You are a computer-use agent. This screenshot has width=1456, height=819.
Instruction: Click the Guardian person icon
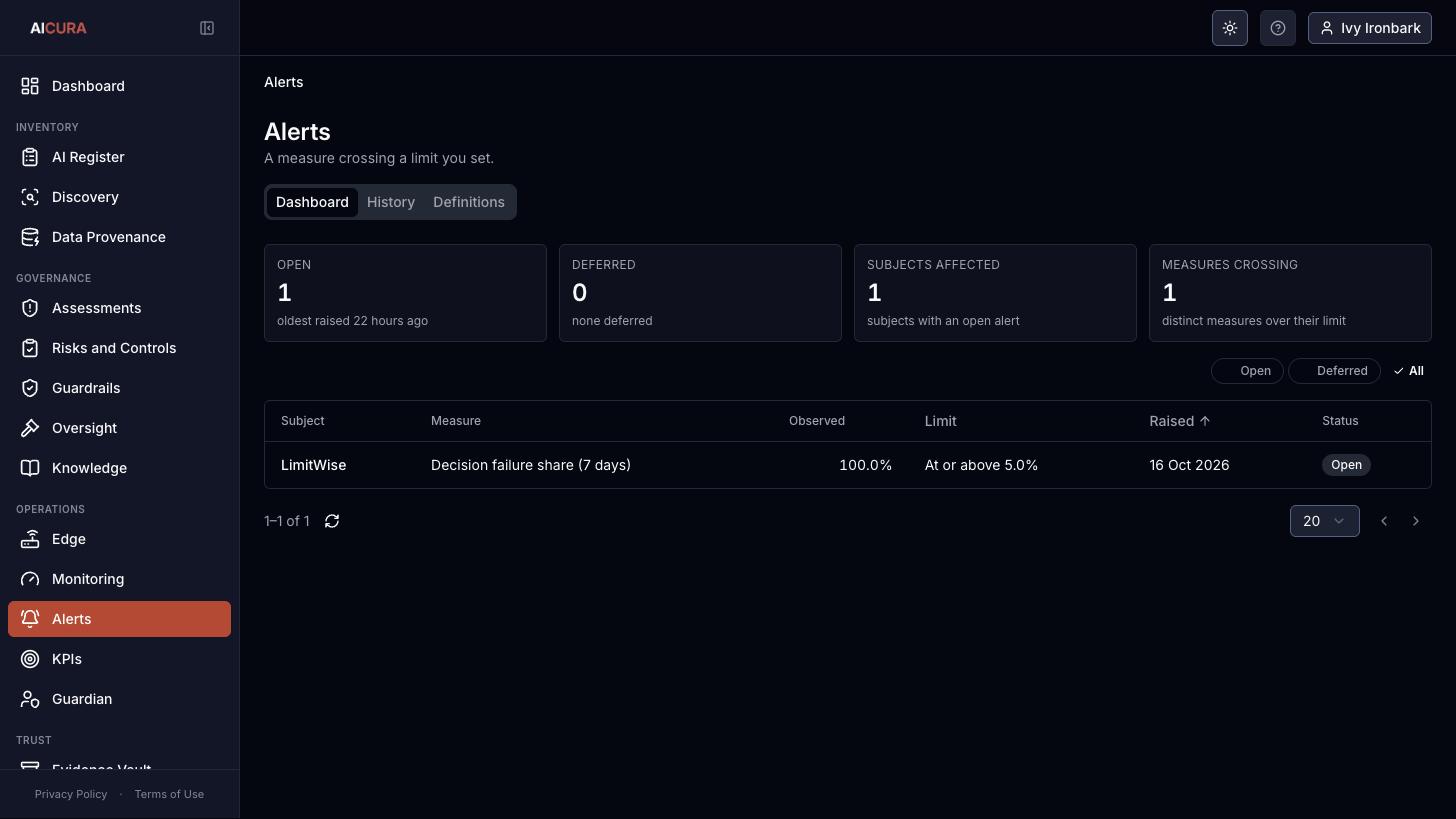pyautogui.click(x=30, y=699)
